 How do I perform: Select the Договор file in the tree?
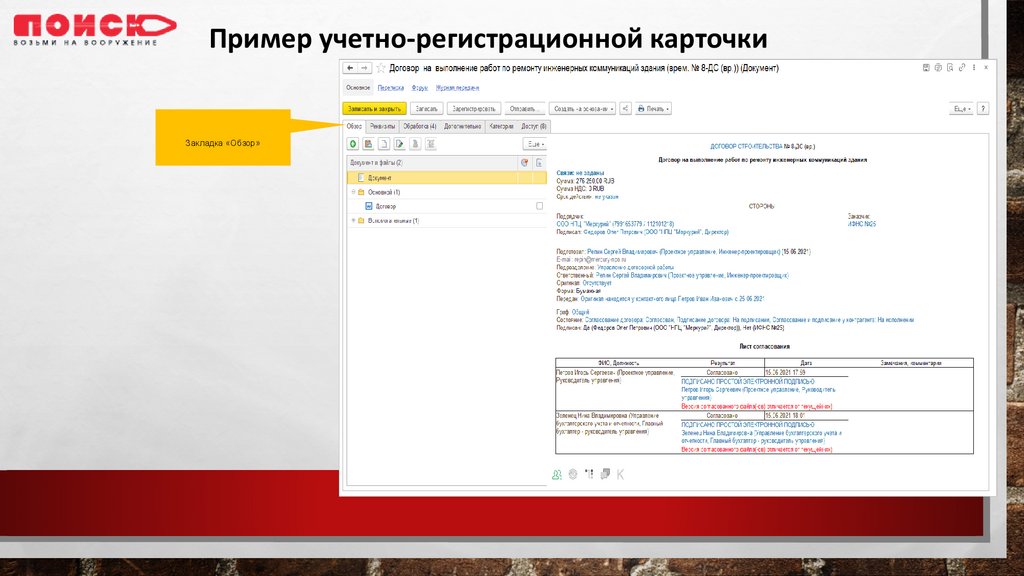tap(385, 206)
